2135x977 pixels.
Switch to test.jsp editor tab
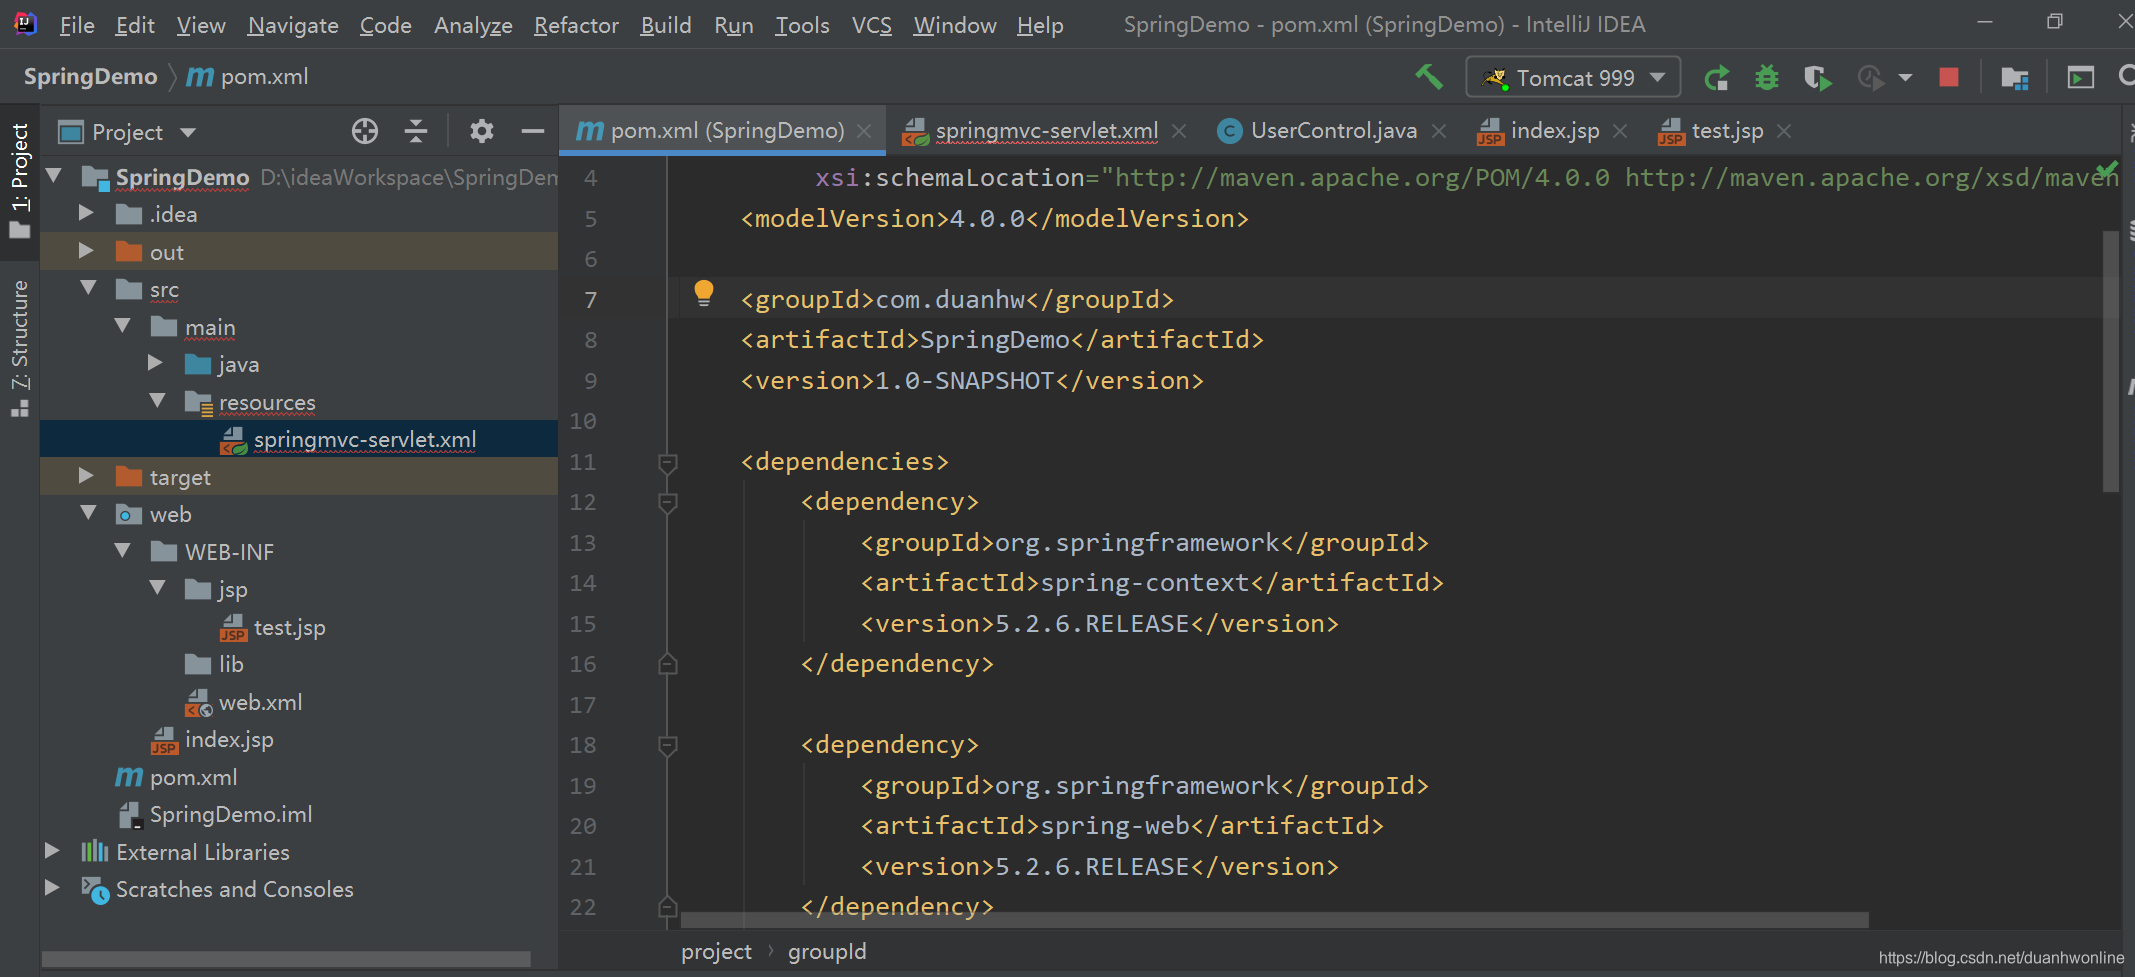[x=1726, y=131]
